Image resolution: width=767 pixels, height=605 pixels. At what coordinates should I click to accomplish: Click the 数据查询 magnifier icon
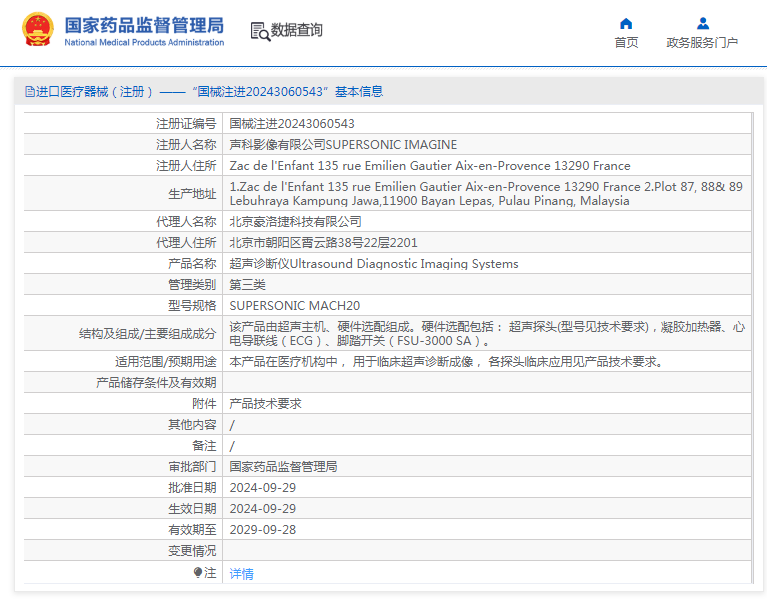(260, 30)
